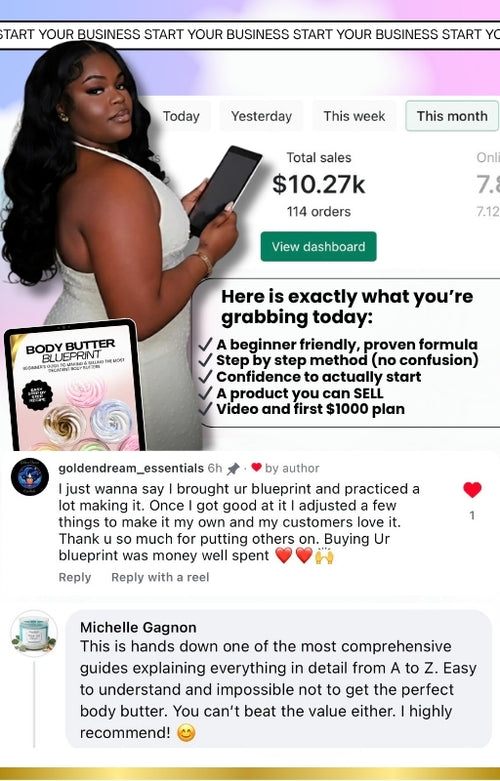
Task: Select the This week tab
Action: click(354, 116)
